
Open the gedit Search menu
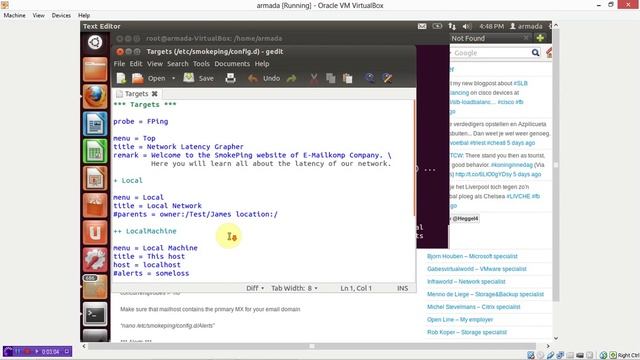click(178, 64)
